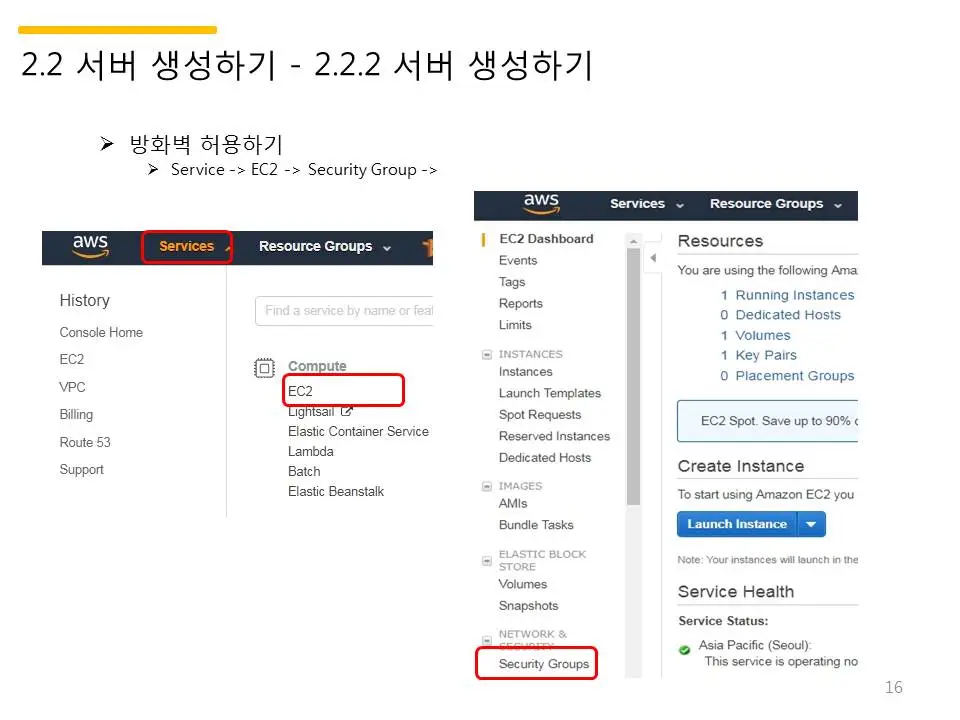Screen dimensions: 960x720
Task: Open Batch service
Action: pyautogui.click(x=304, y=471)
